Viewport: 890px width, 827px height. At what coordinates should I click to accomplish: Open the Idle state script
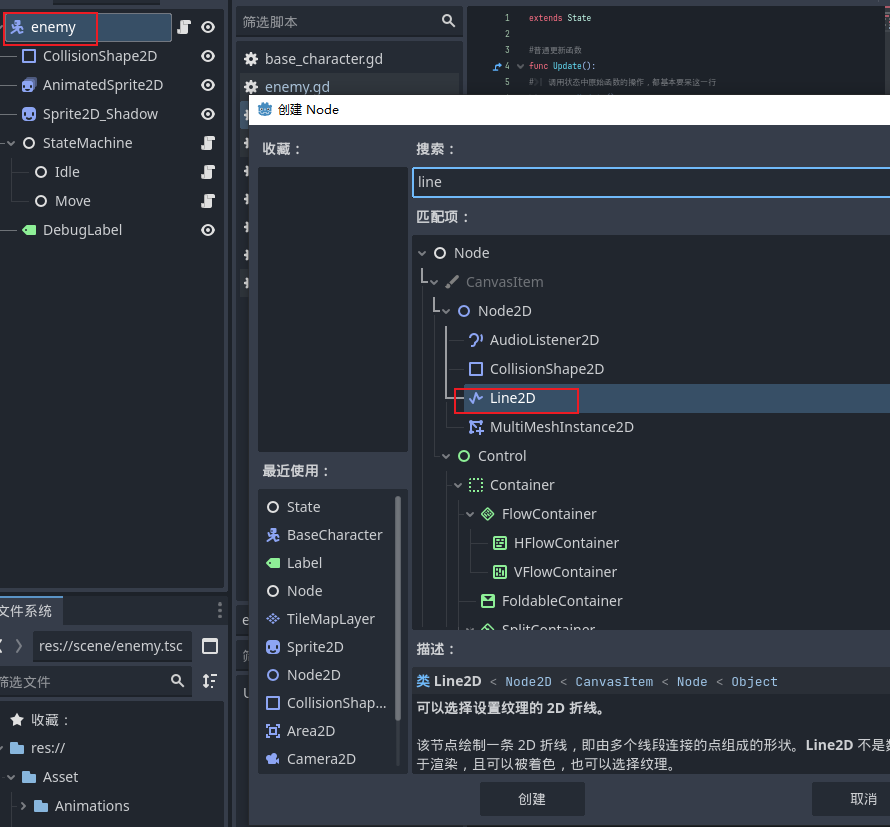pyautogui.click(x=208, y=172)
